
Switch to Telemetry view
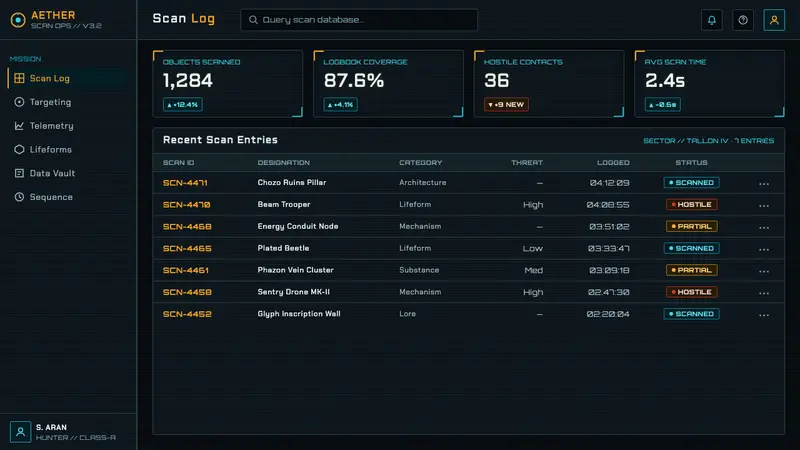69,126
